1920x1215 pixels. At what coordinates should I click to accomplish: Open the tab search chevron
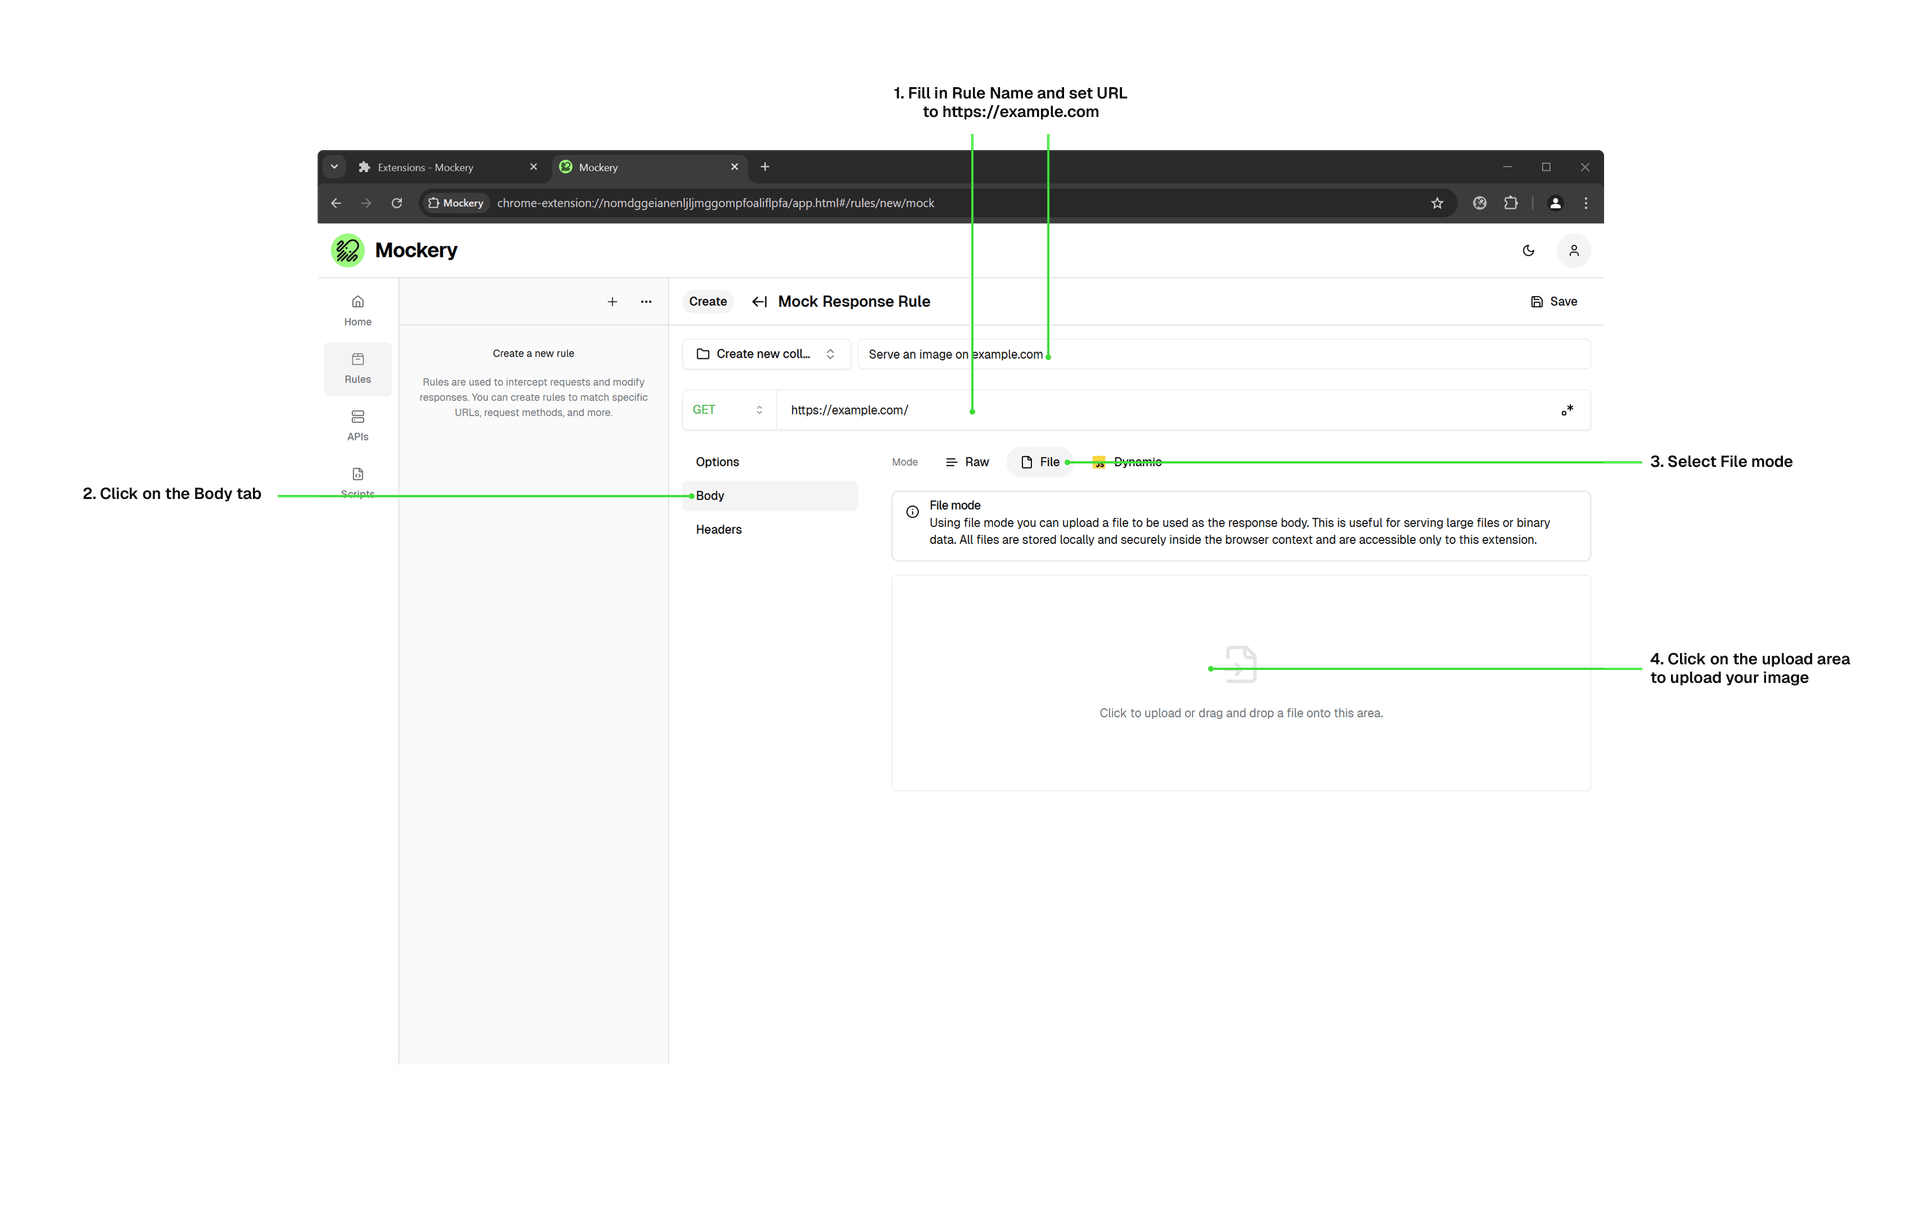[x=334, y=167]
